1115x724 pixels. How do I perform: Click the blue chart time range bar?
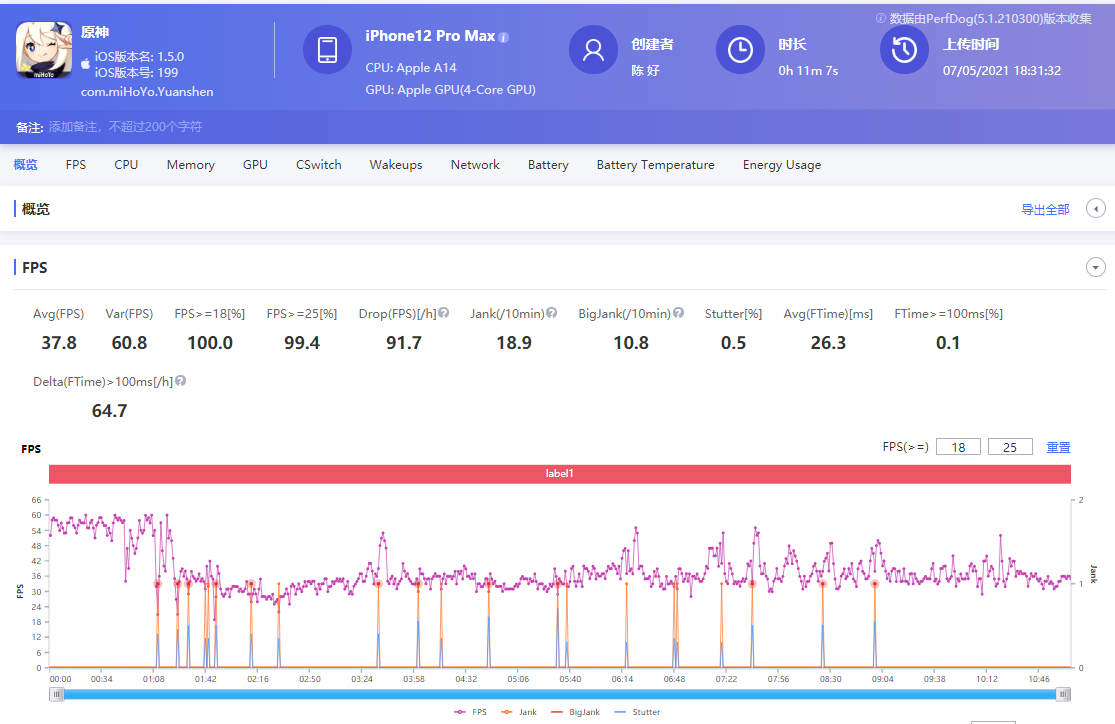click(x=560, y=694)
